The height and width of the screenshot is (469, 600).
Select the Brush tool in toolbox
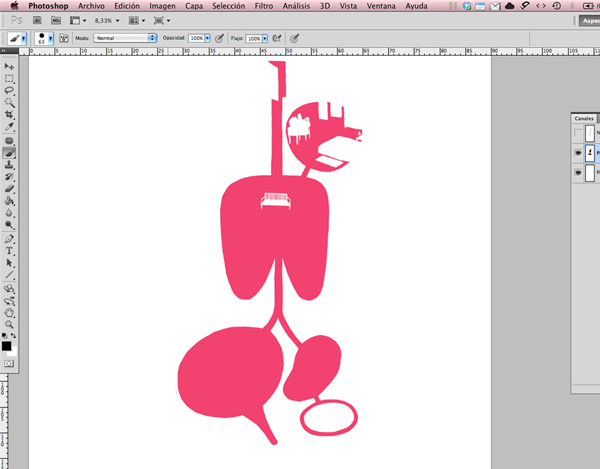click(10, 153)
